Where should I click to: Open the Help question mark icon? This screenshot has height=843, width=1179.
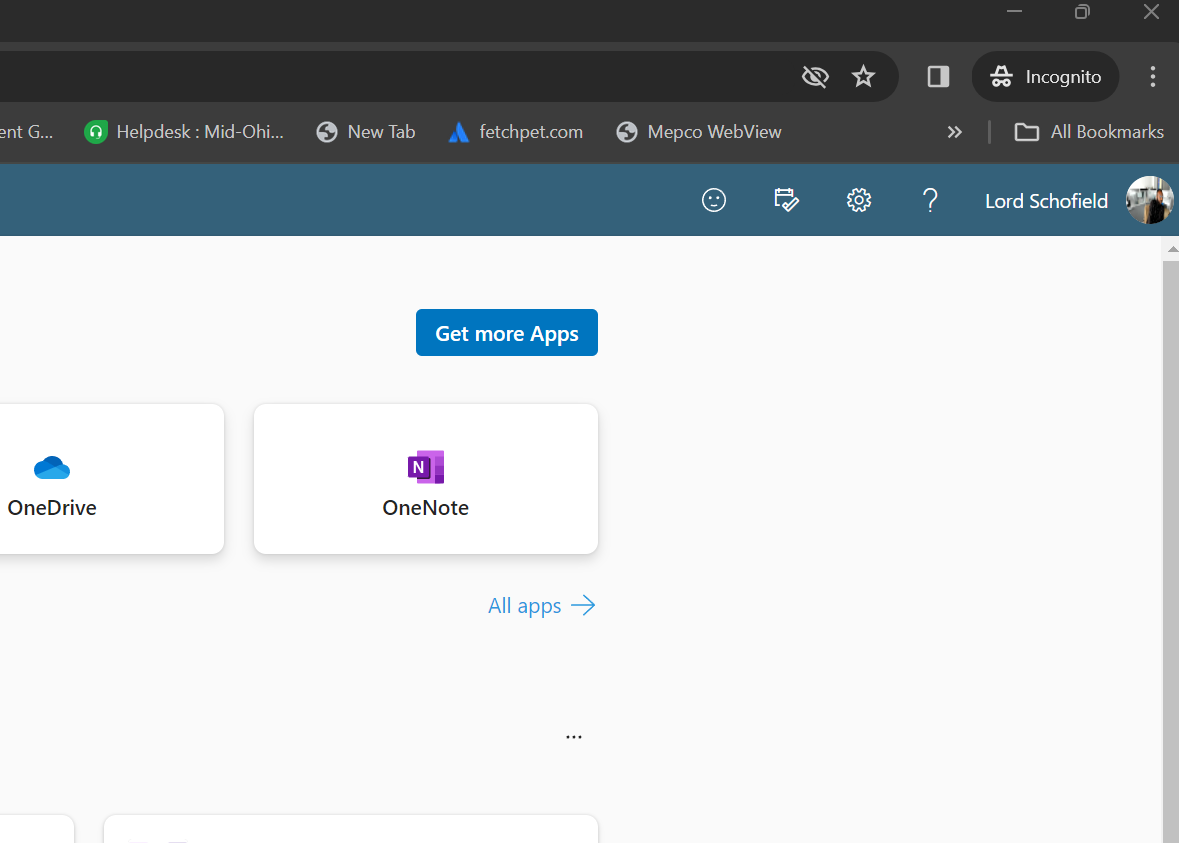(x=930, y=200)
